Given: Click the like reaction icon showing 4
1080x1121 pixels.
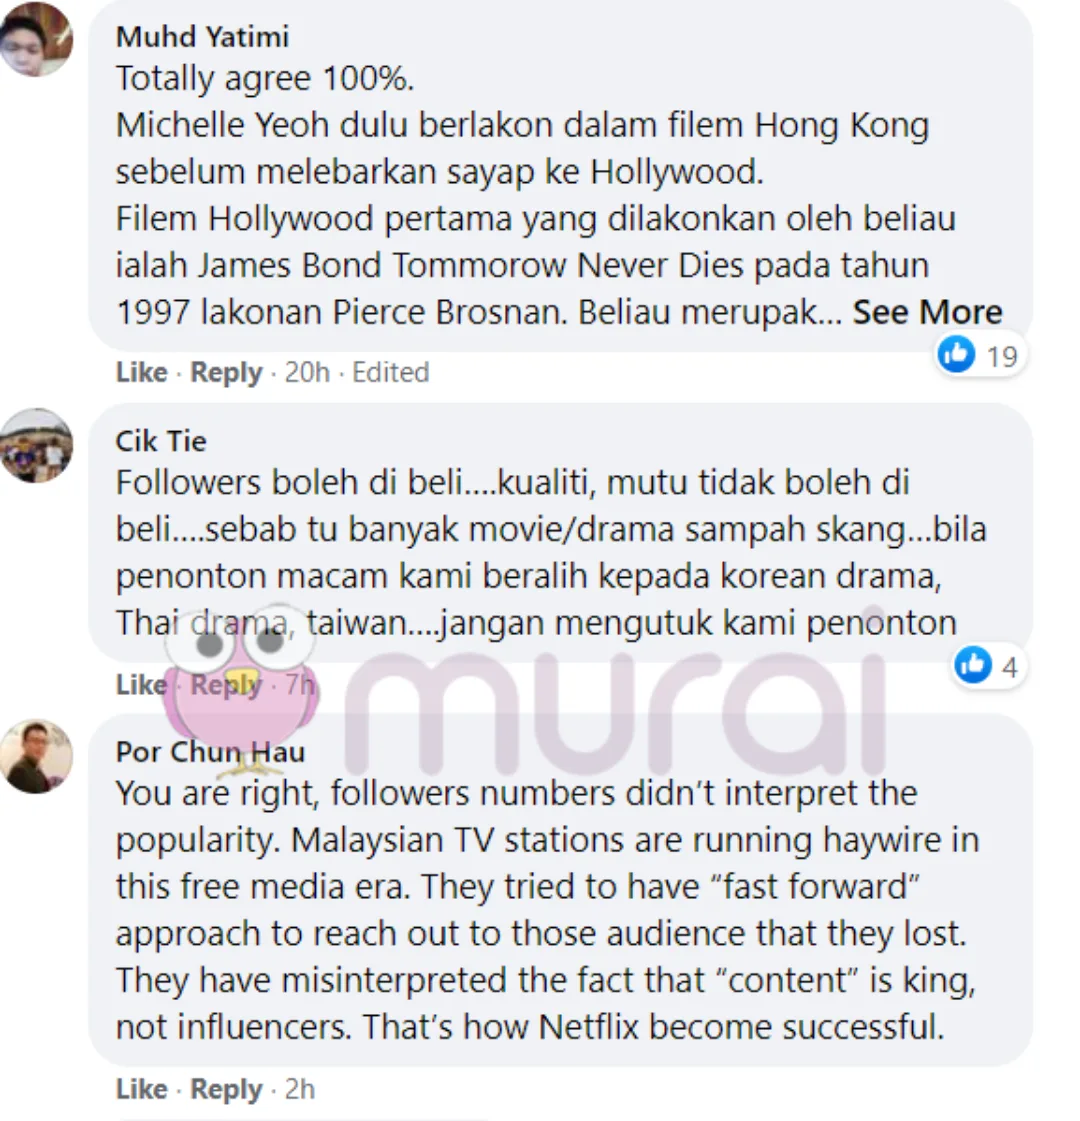Looking at the screenshot, I should tap(973, 665).
